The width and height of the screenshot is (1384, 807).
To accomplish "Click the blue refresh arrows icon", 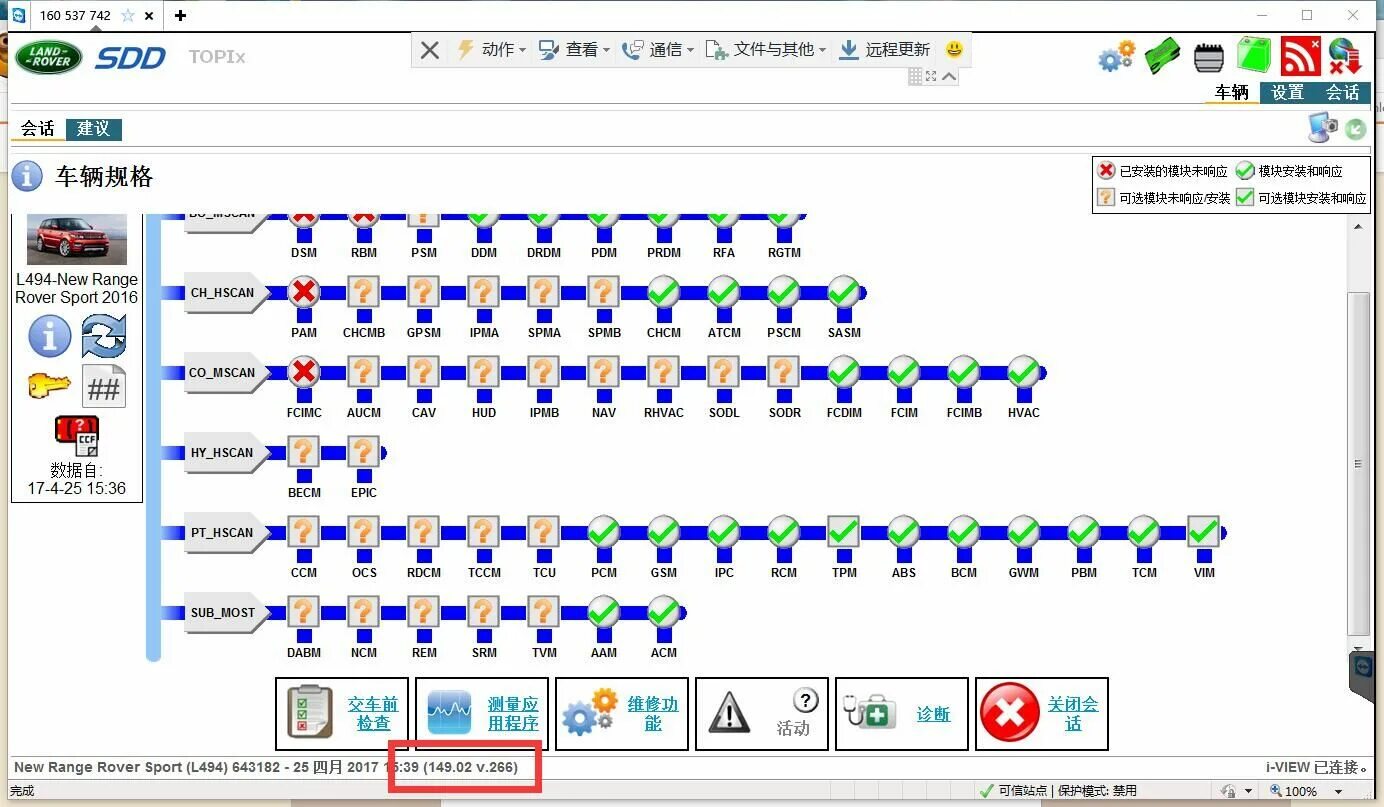I will [104, 336].
